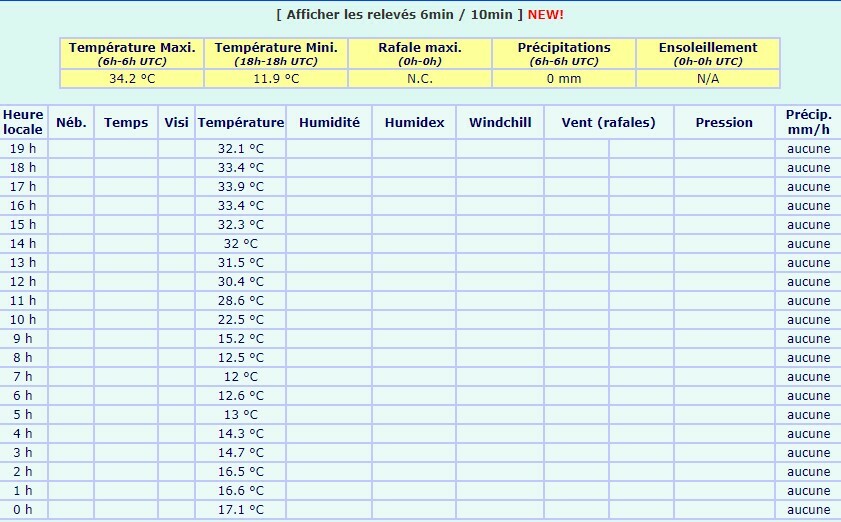This screenshot has width=841, height=522.
Task: Click the 33.9 °C temperature at 17 h
Action: pyautogui.click(x=241, y=186)
